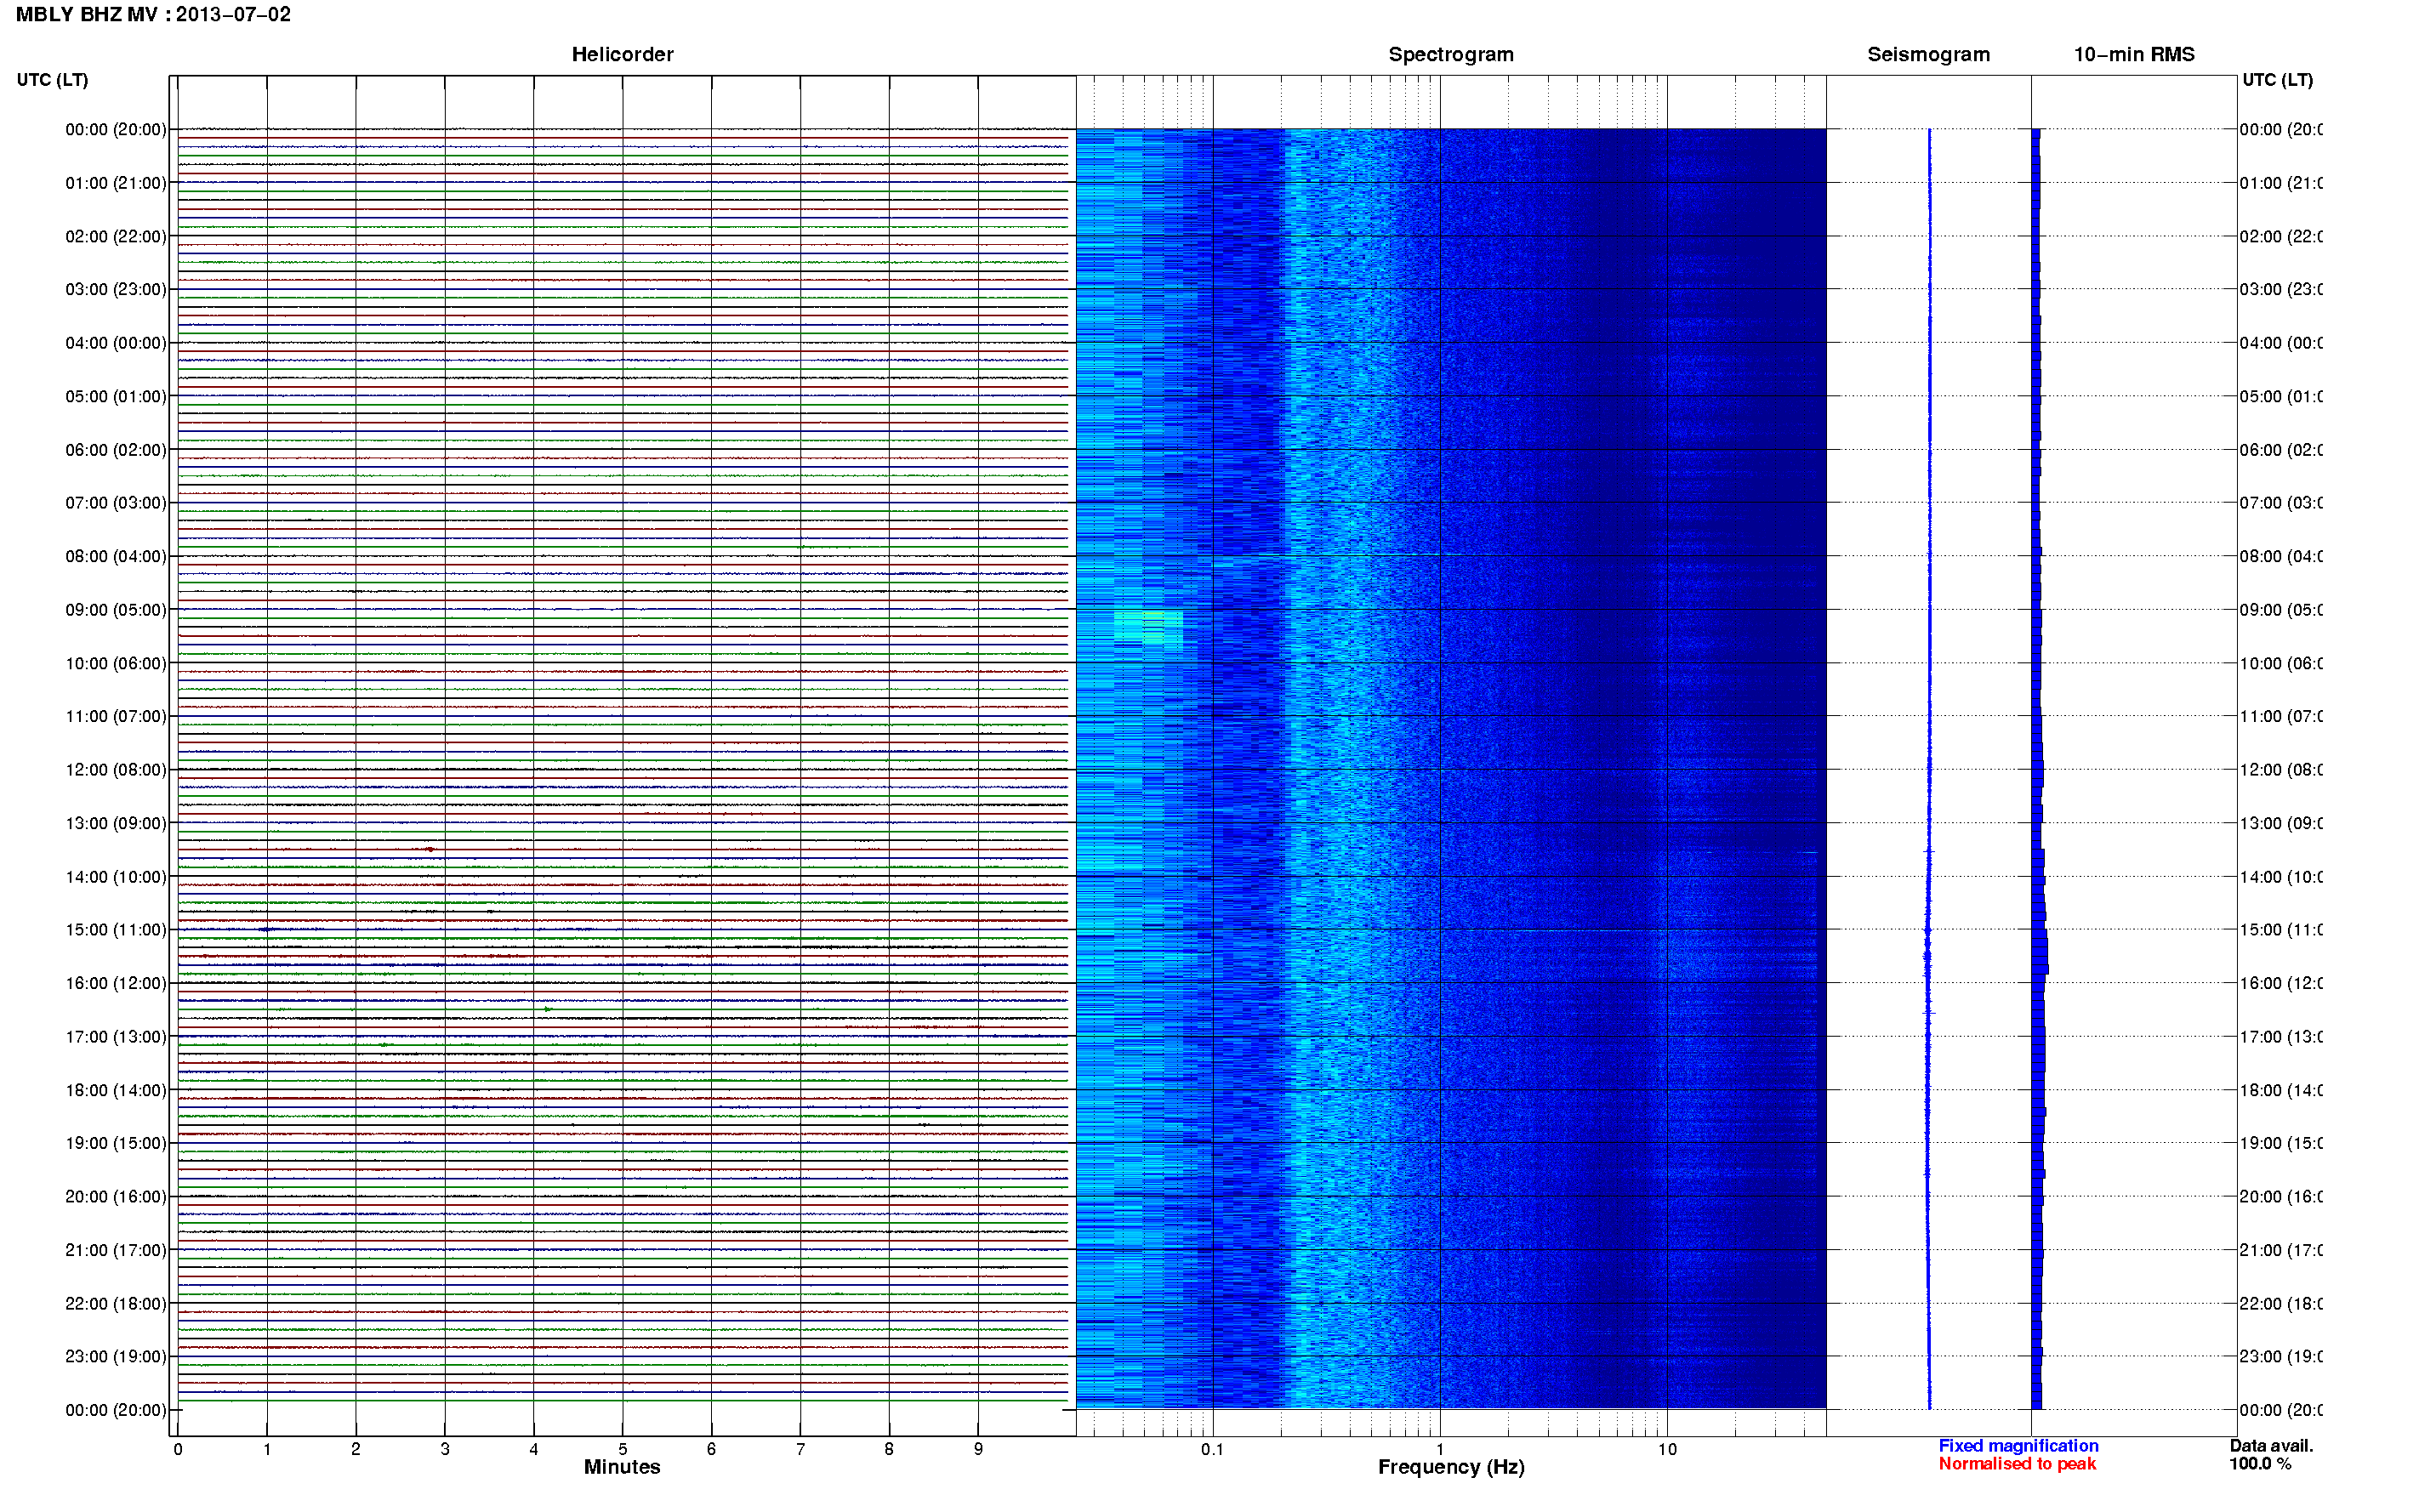Click the left 'UTC (LT)' axis label
The width and height of the screenshot is (2419, 1512).
pyautogui.click(x=52, y=80)
